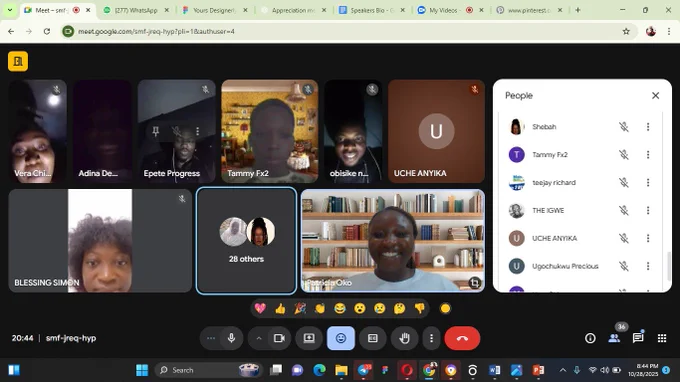The image size is (680, 382).
Task: Close the People side panel
Action: point(655,95)
